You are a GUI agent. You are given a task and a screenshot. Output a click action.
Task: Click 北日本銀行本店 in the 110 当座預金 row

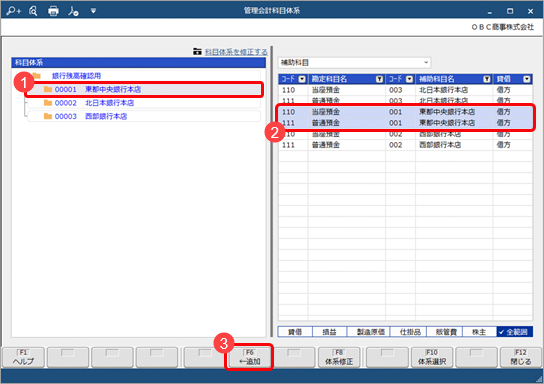point(443,90)
